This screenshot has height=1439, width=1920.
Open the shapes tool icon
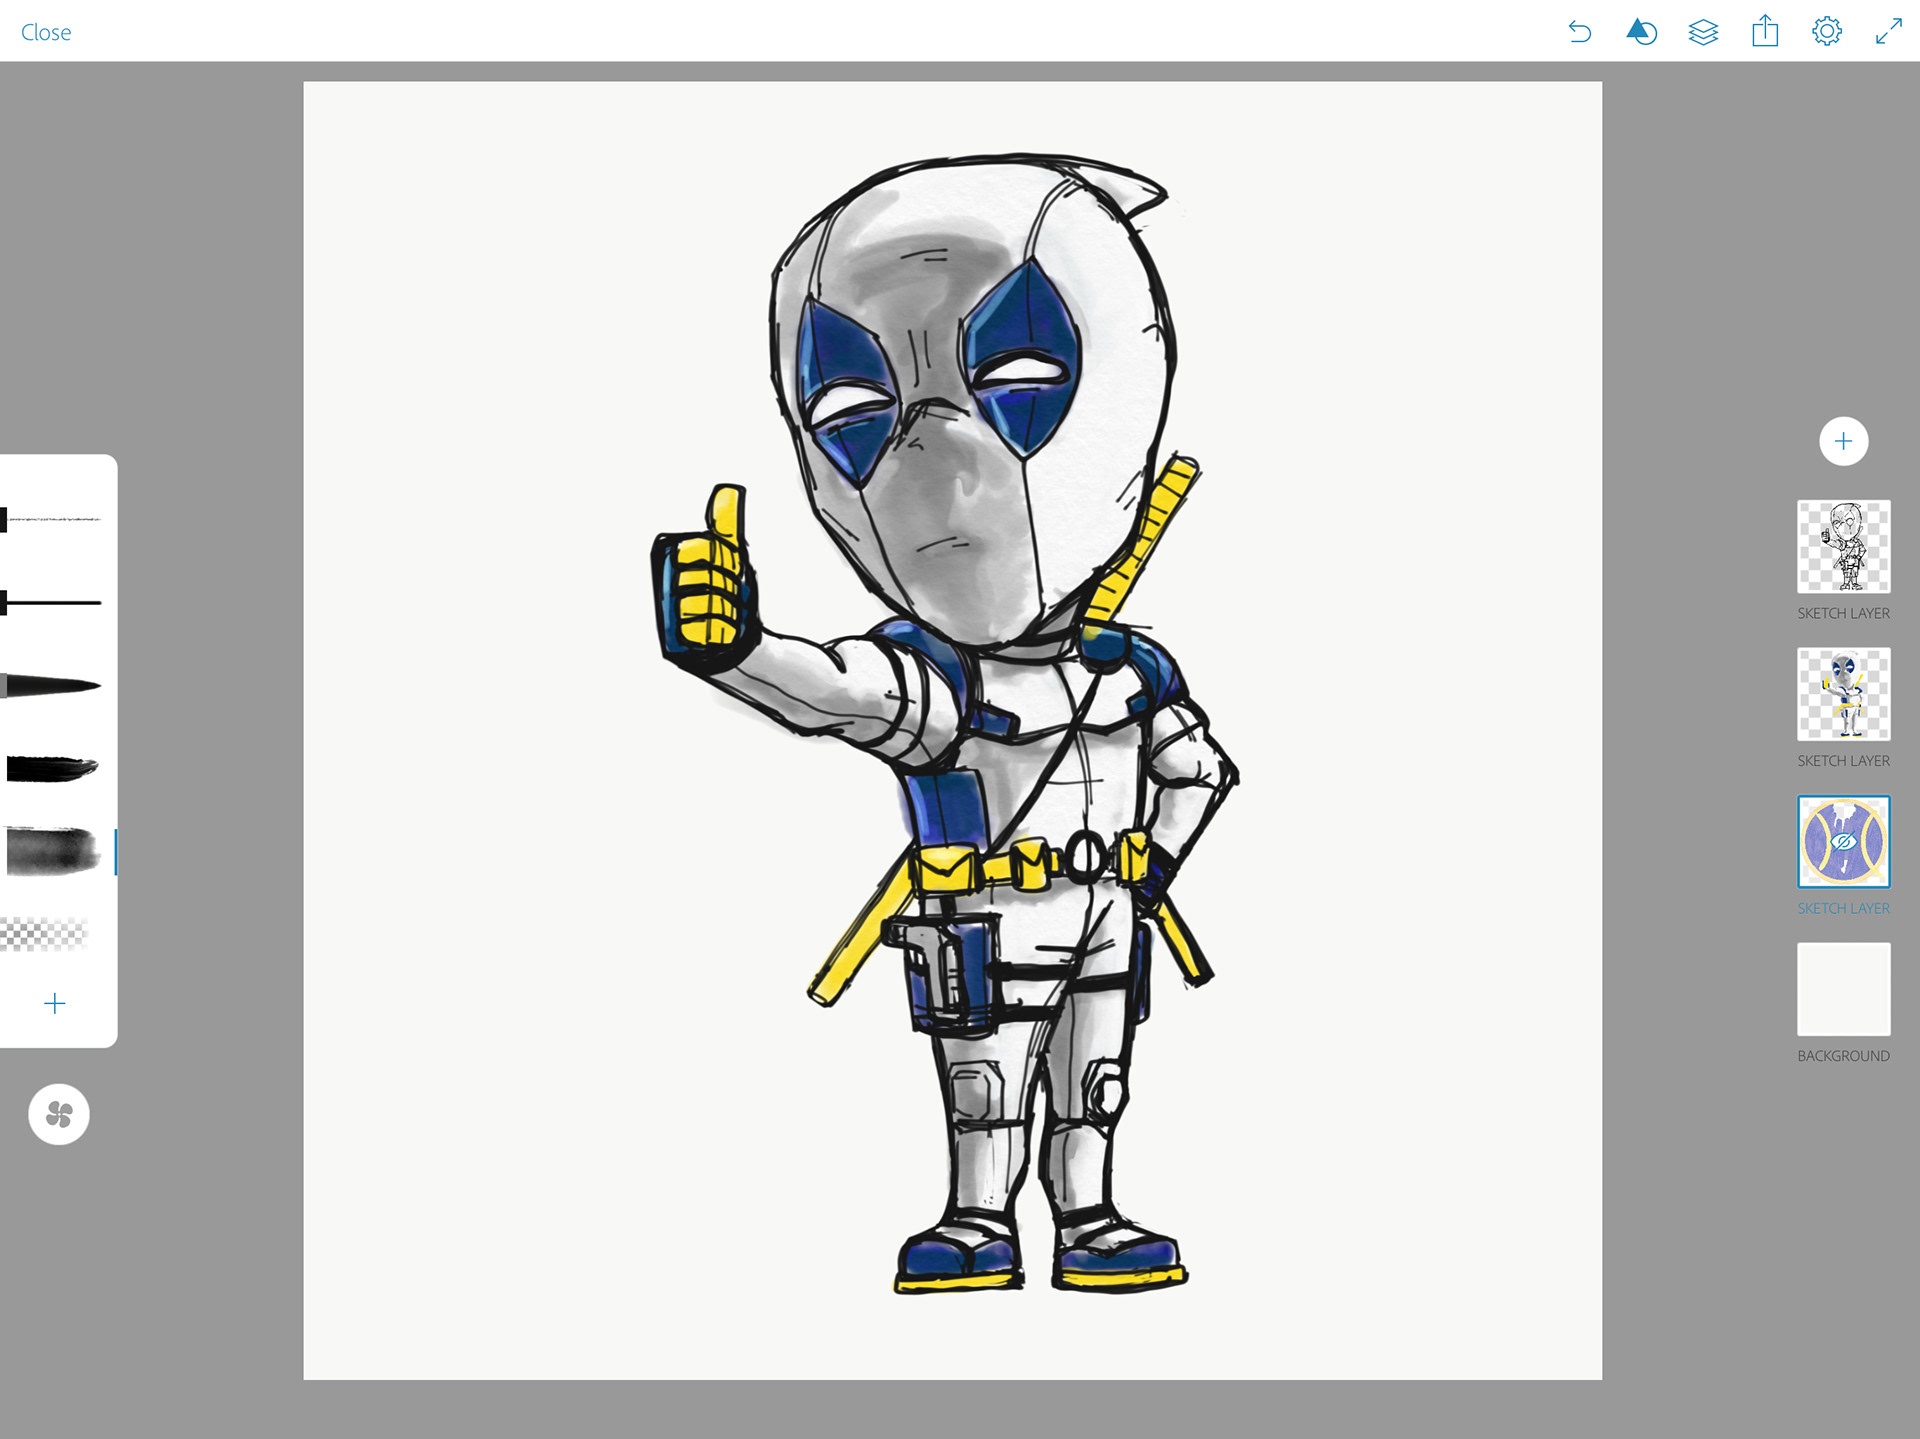click(1641, 32)
